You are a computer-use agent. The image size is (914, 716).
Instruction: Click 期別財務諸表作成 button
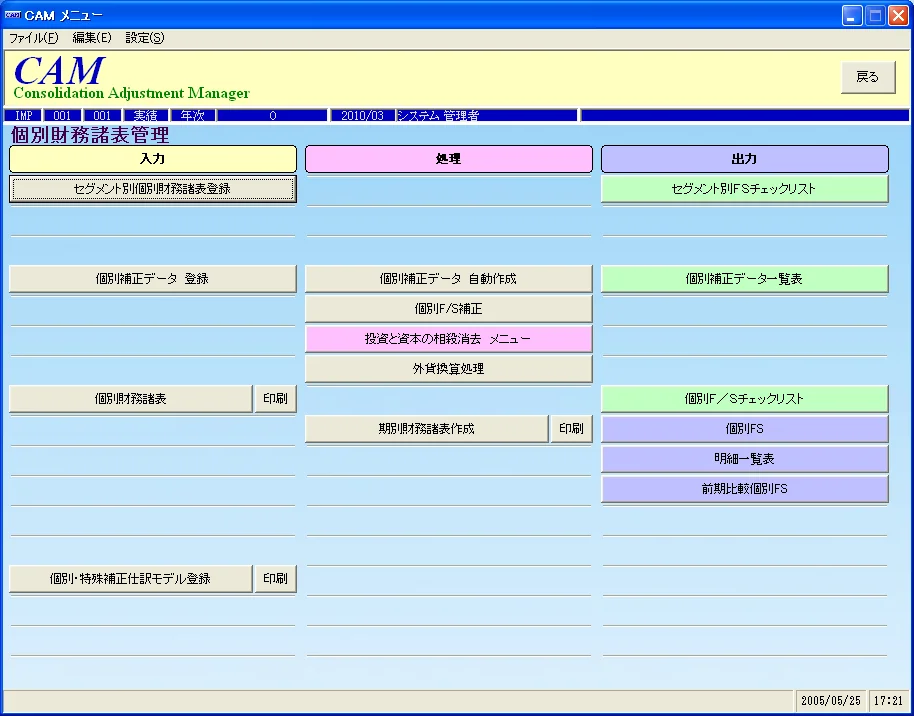click(427, 429)
